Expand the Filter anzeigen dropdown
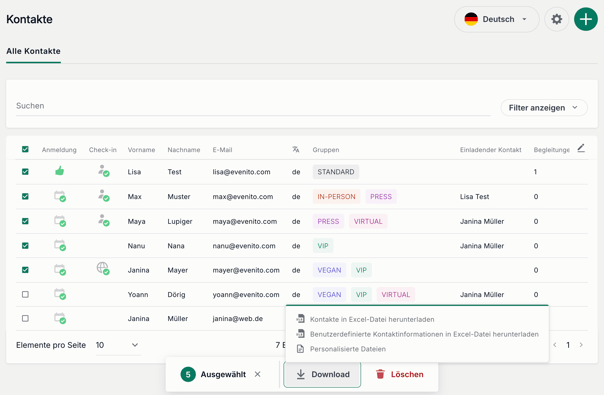The image size is (604, 395). point(544,108)
